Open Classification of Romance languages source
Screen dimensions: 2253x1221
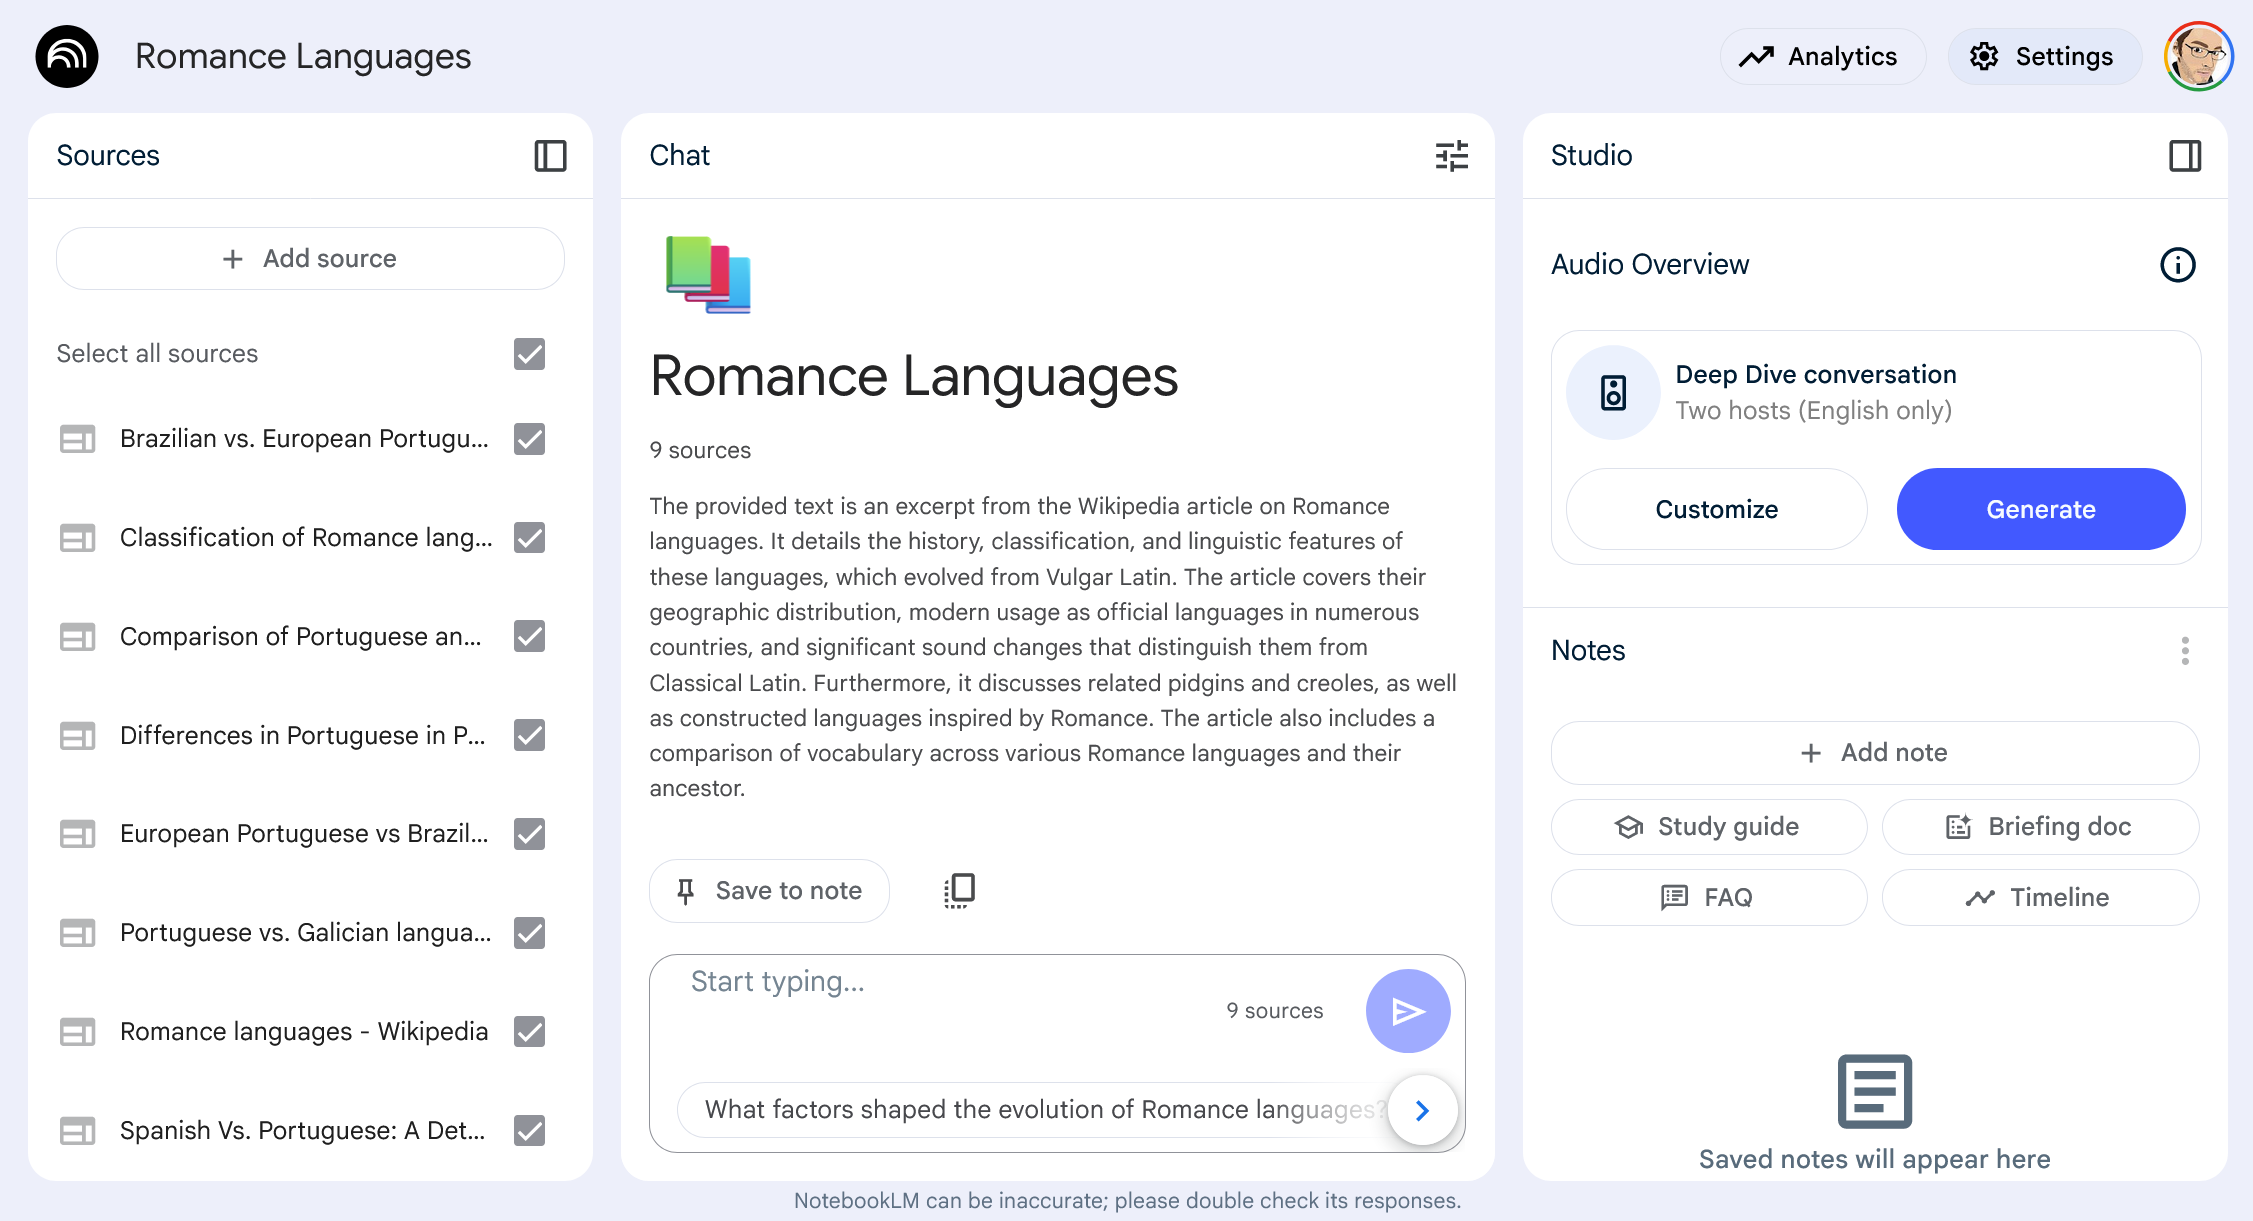(305, 538)
